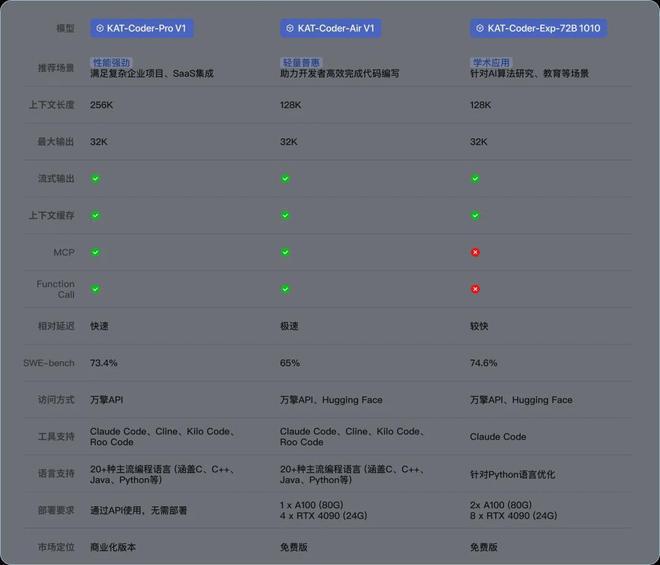Click the red MCP cross under KAT-Coder-Exp-72B
The height and width of the screenshot is (565, 660).
475,252
